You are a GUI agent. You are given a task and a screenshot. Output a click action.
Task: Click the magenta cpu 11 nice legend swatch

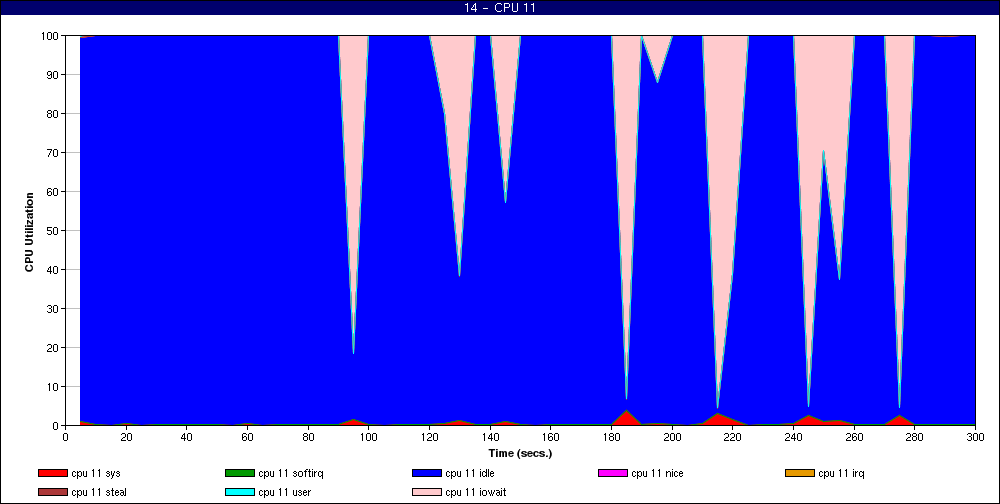[x=613, y=473]
